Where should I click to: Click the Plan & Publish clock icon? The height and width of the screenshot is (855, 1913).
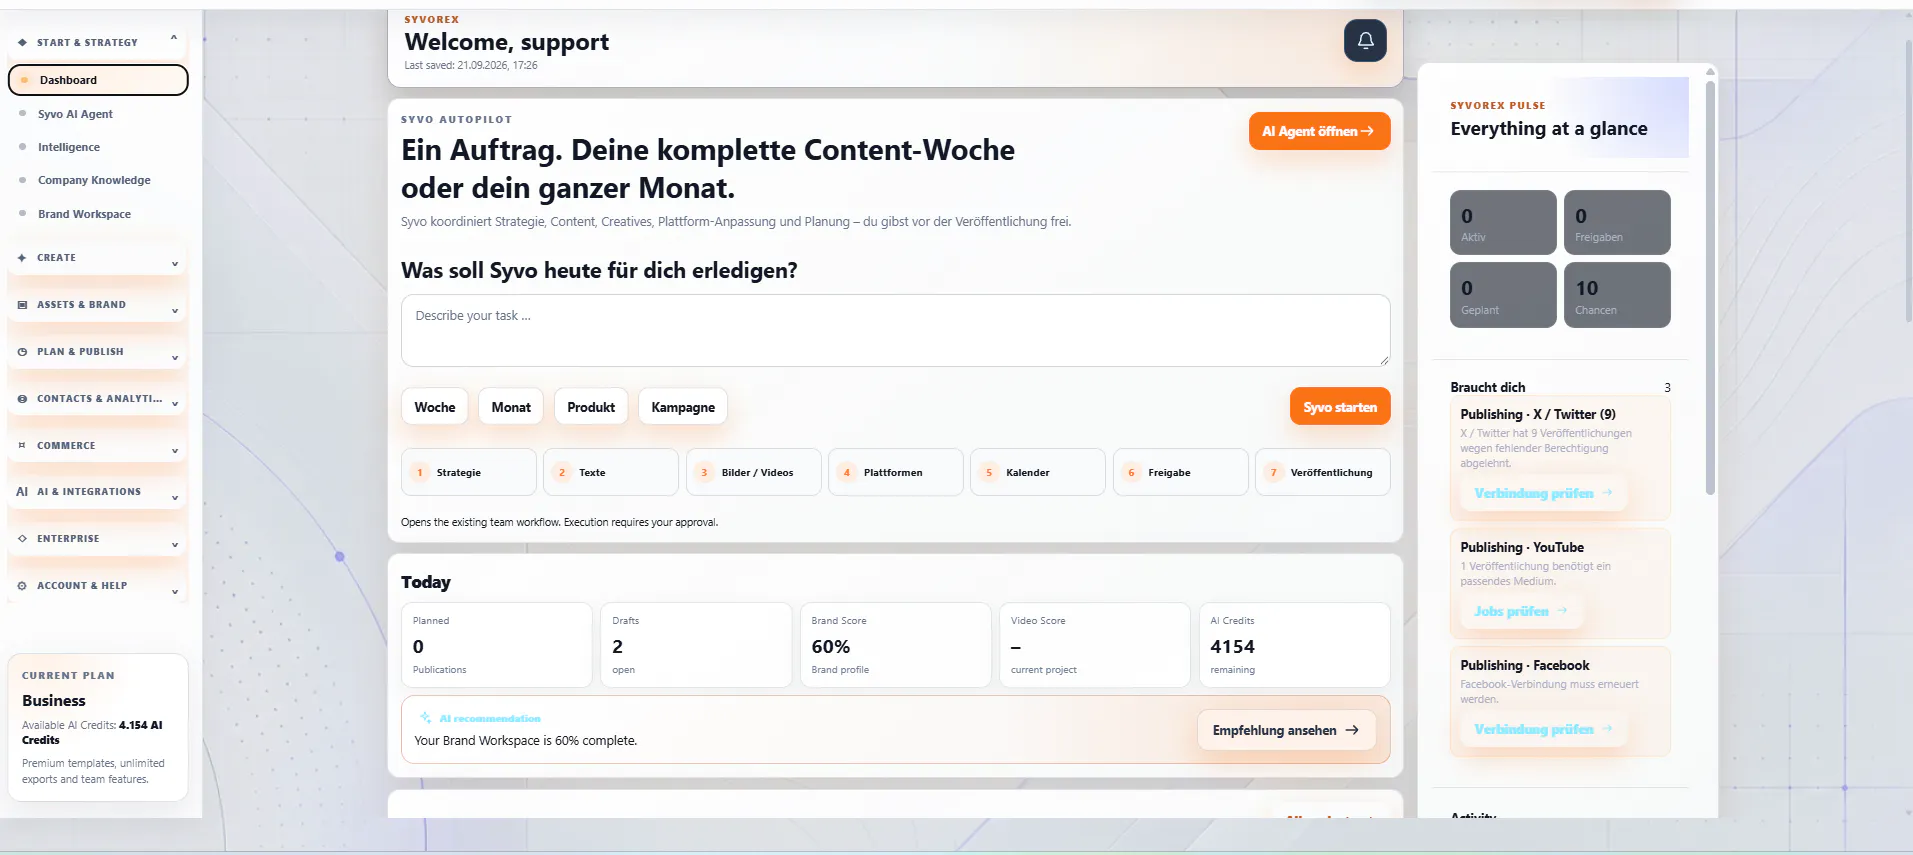pyautogui.click(x=22, y=352)
